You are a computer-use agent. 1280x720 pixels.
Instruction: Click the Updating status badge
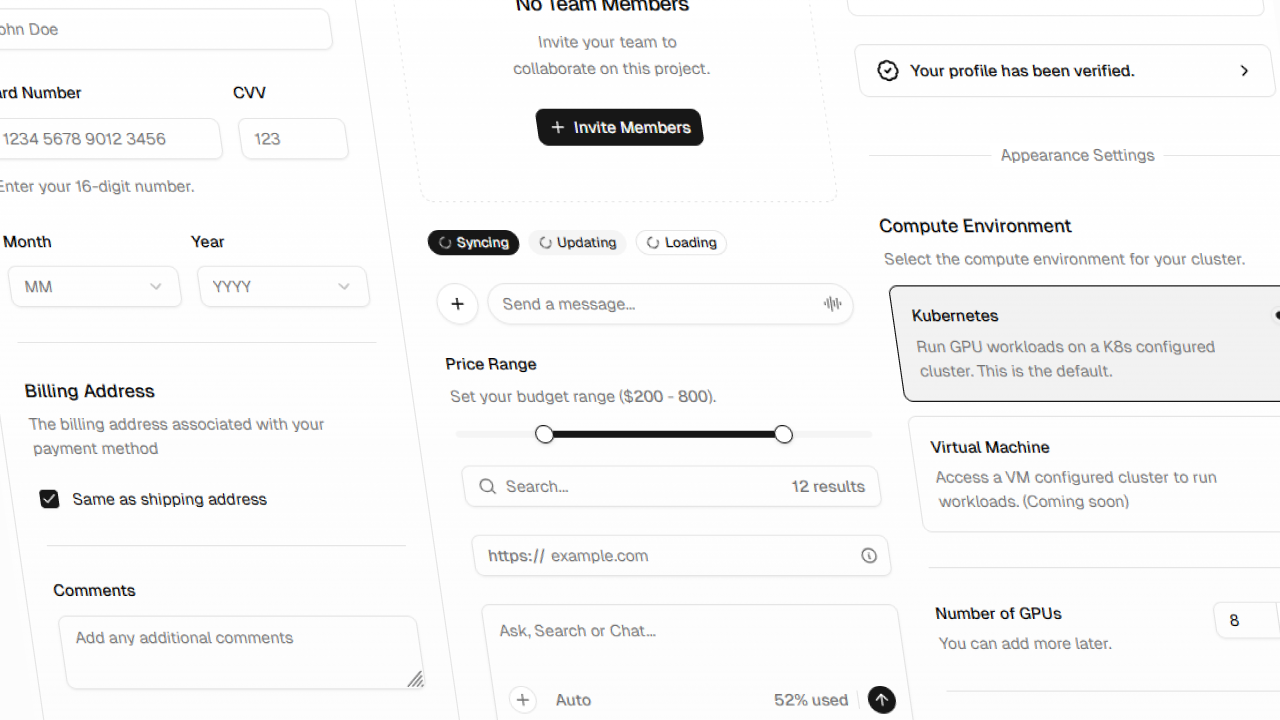click(578, 242)
